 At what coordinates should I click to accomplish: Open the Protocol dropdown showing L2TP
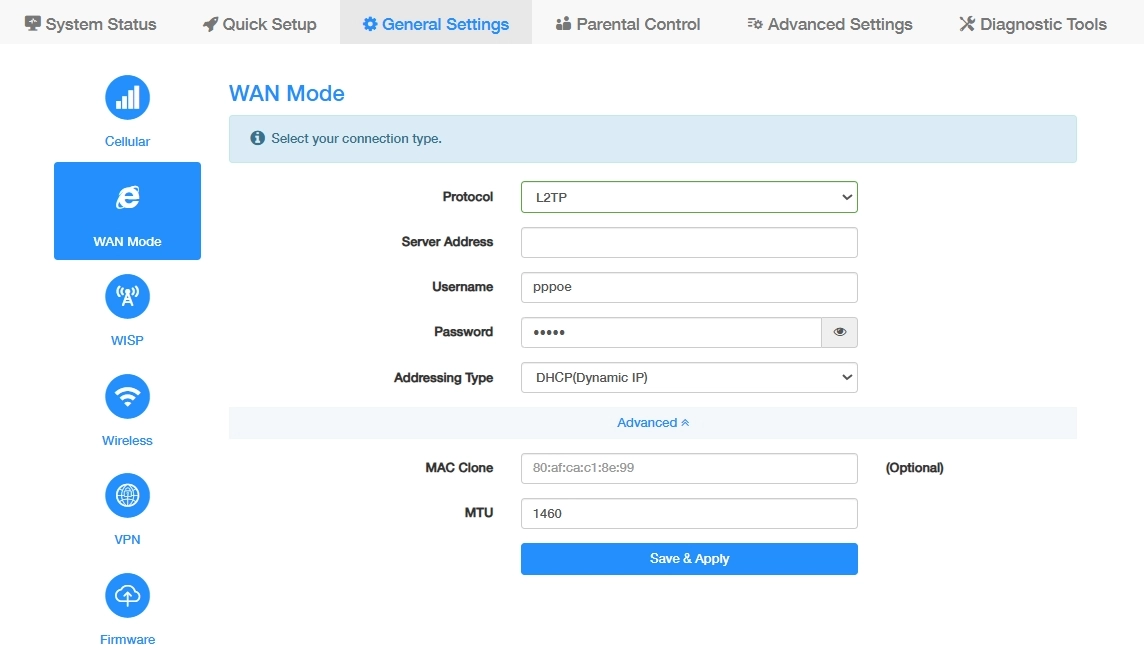pos(689,197)
